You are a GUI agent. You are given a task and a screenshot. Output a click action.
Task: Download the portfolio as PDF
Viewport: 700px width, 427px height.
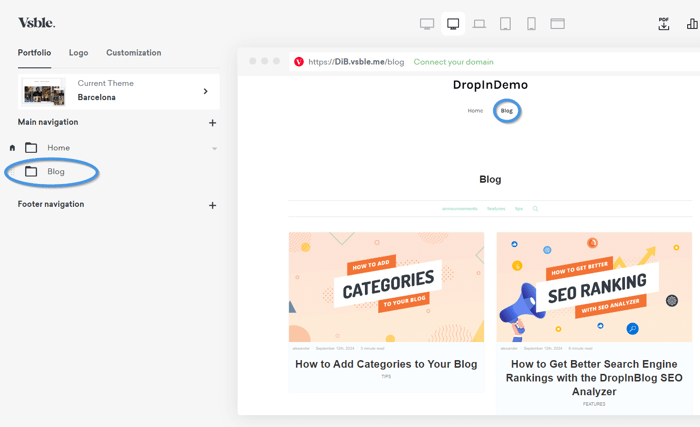(x=664, y=24)
